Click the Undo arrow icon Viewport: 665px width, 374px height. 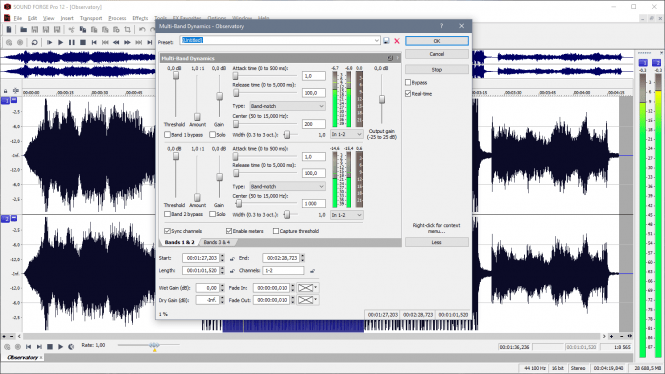142,30
